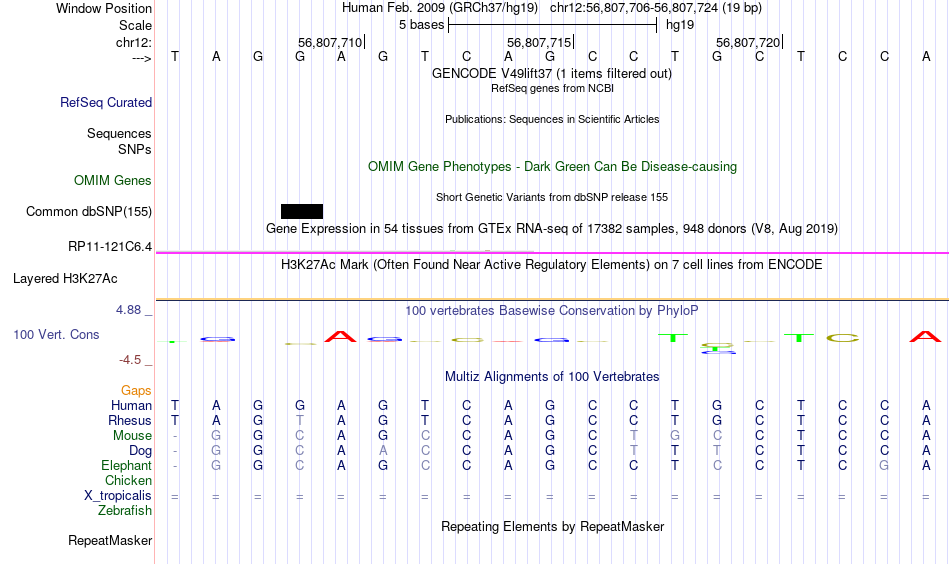Click position marker 56,807,720
Image resolution: width=950 pixels, height=564 pixels.
[749, 42]
